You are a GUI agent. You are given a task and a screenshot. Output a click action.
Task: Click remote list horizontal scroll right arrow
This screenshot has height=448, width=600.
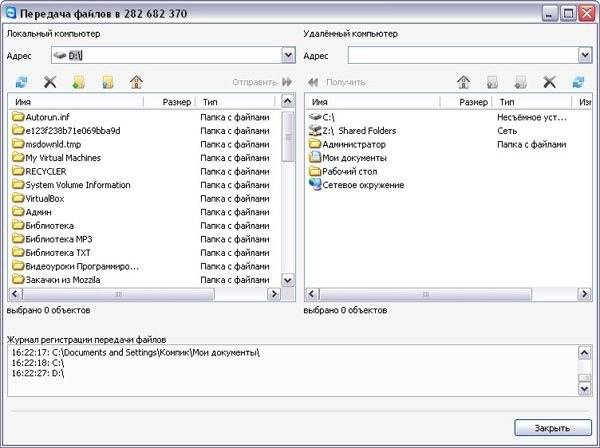(584, 294)
